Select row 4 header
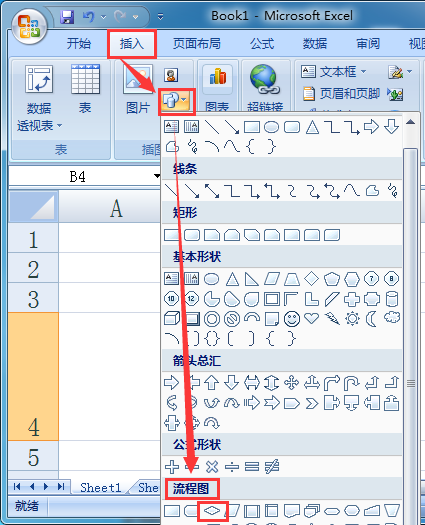Image resolution: width=425 pixels, height=525 pixels. [x=33, y=376]
